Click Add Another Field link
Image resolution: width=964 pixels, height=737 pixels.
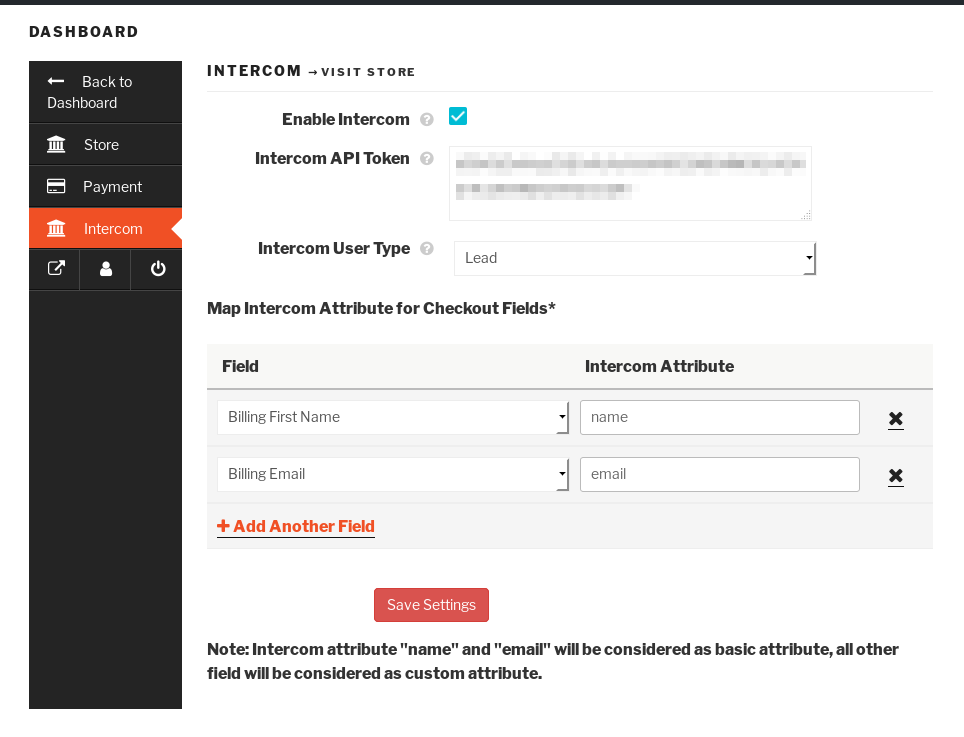[x=296, y=527]
